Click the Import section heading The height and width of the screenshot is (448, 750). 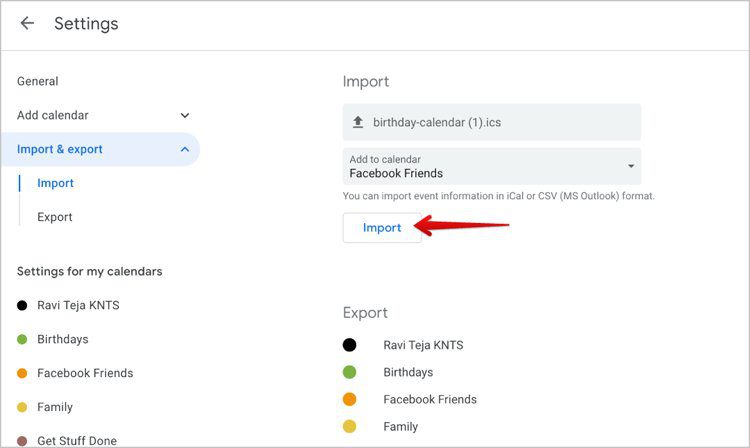point(366,82)
